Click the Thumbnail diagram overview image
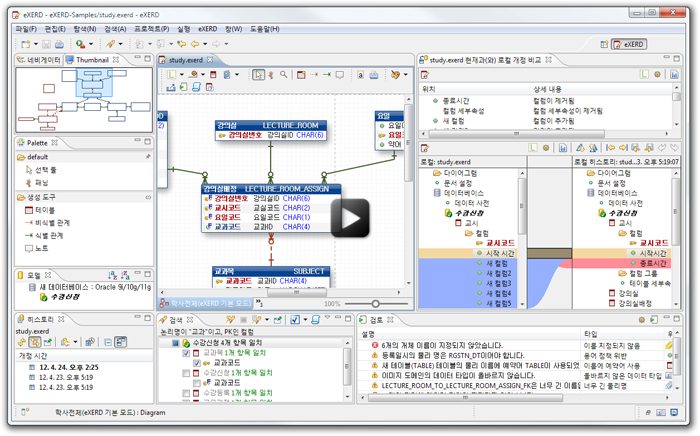 coord(84,100)
